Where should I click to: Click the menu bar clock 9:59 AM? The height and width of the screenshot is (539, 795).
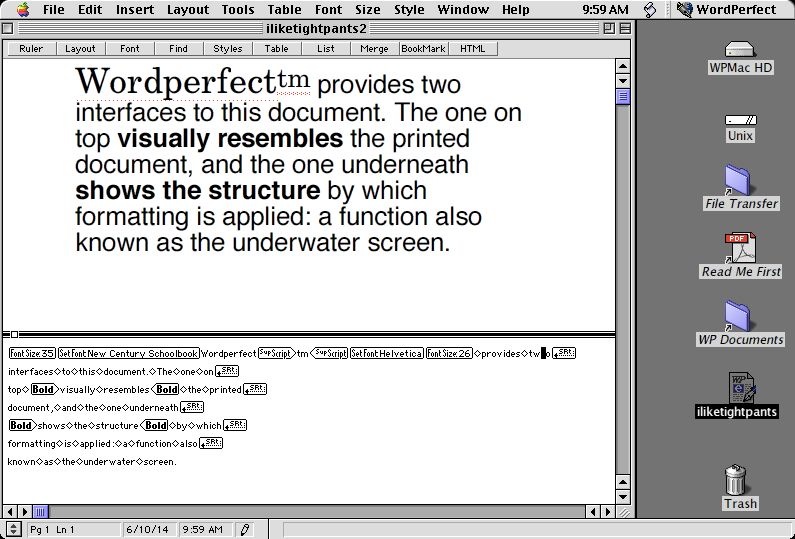point(605,9)
